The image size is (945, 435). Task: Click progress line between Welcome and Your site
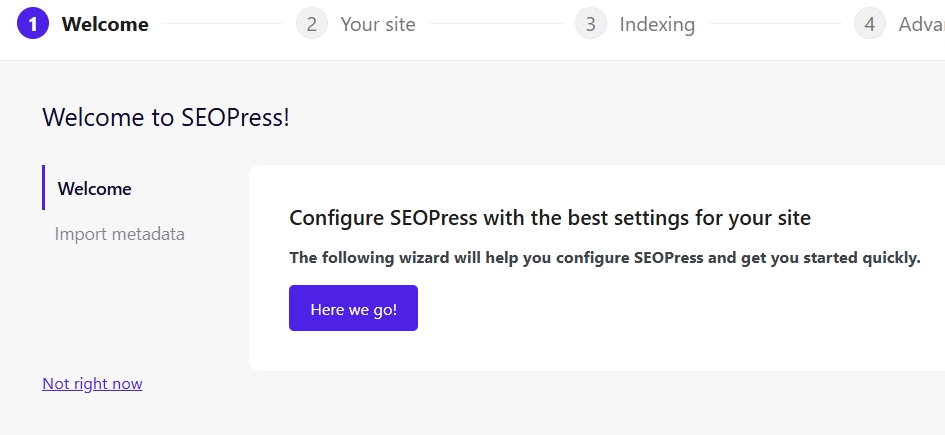click(x=222, y=24)
